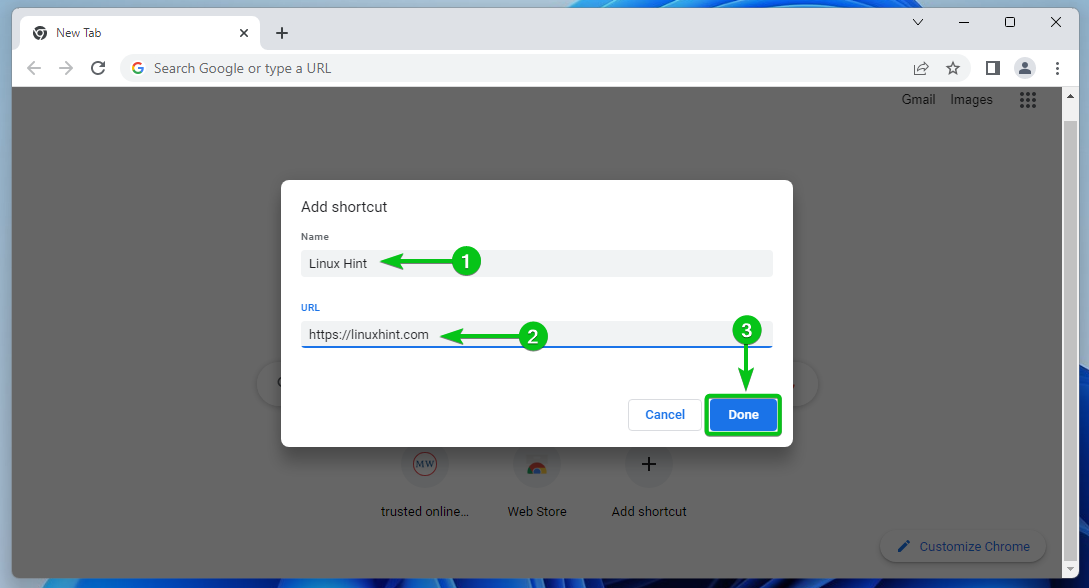Open the Google apps grid

pos(1028,100)
